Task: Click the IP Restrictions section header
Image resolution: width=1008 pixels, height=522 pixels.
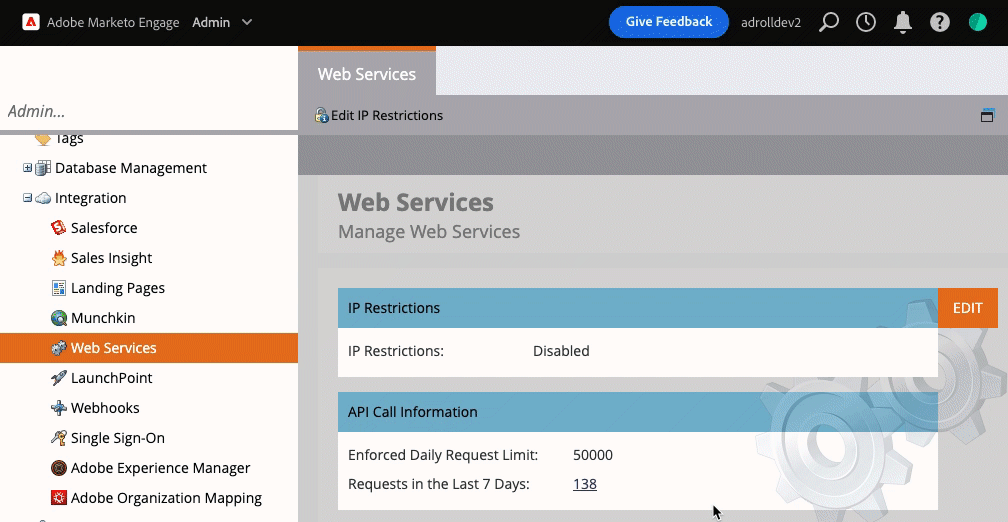Action: pos(638,308)
